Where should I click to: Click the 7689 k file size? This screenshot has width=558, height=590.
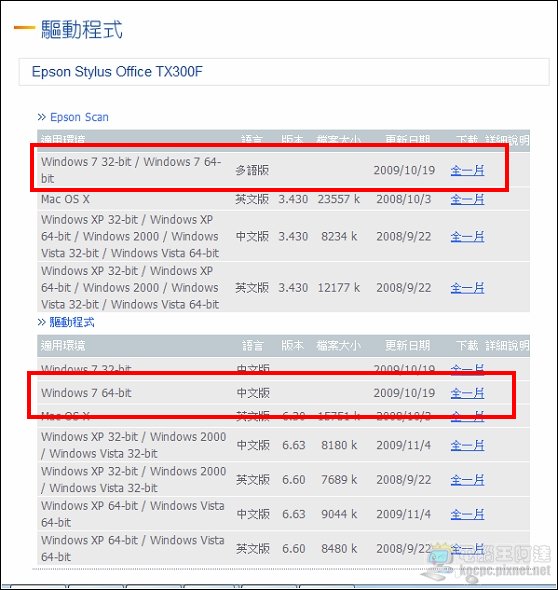click(339, 480)
